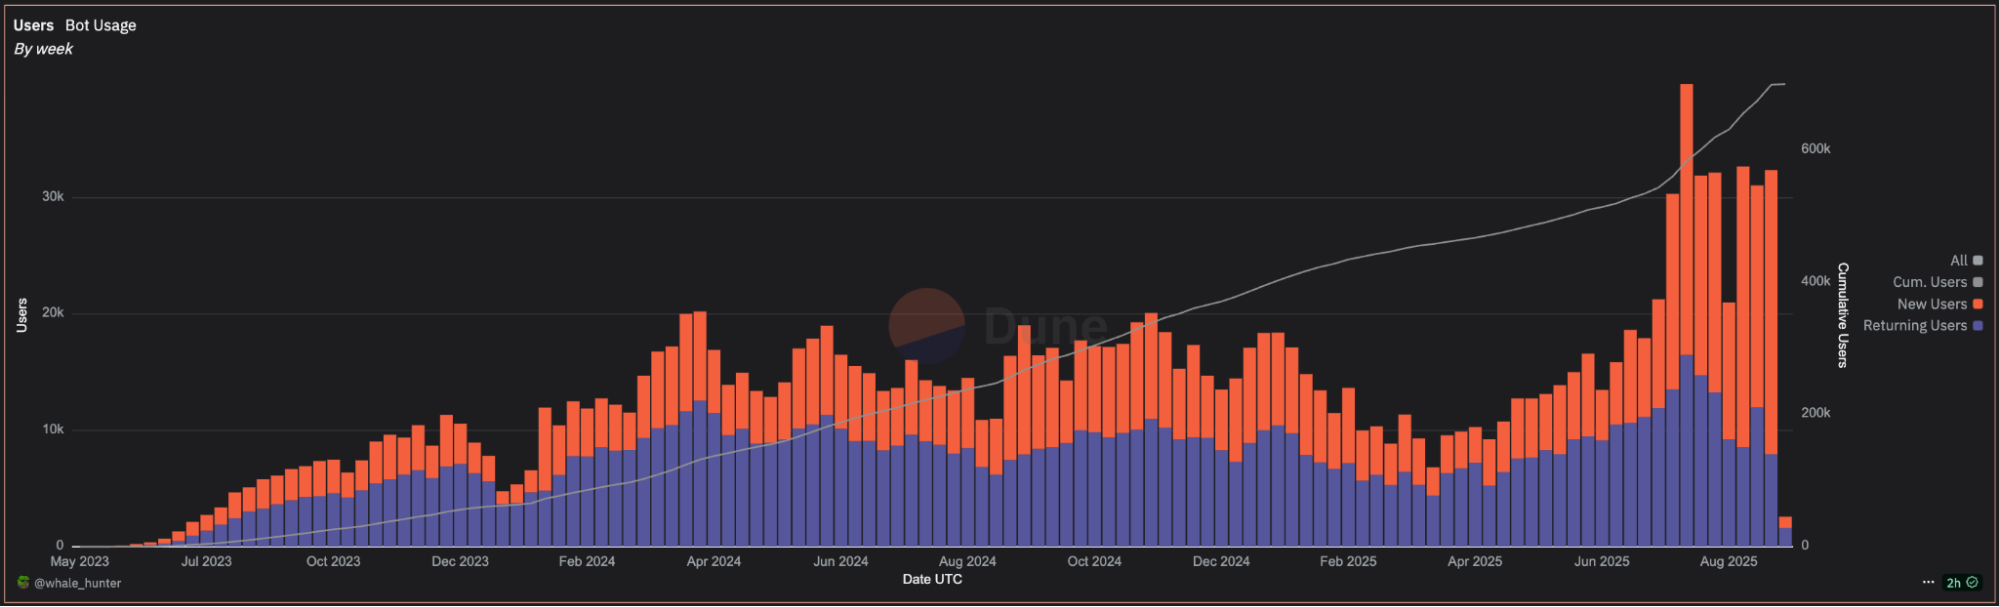Screen dimensions: 1999x607
Task: Click the 20k left axis label
Action: pyautogui.click(x=53, y=312)
